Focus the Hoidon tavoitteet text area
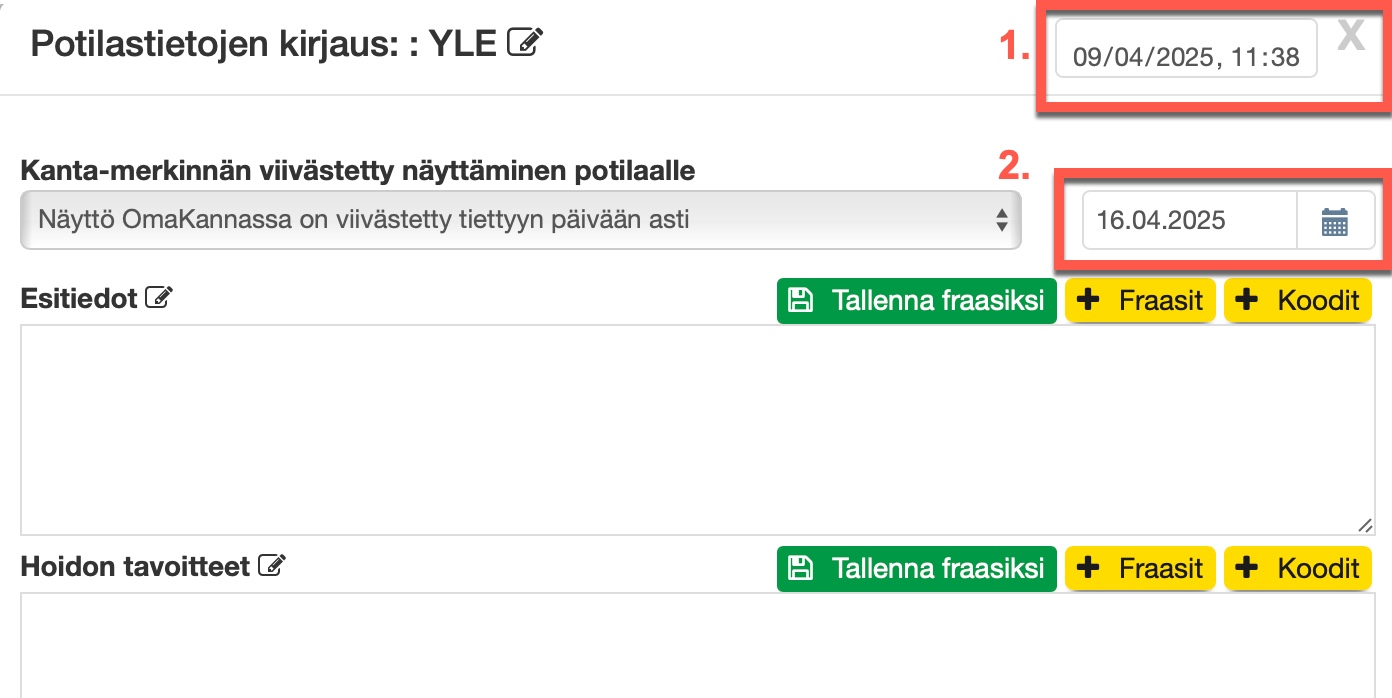Screen dimensions: 1392x698 pos(696,645)
